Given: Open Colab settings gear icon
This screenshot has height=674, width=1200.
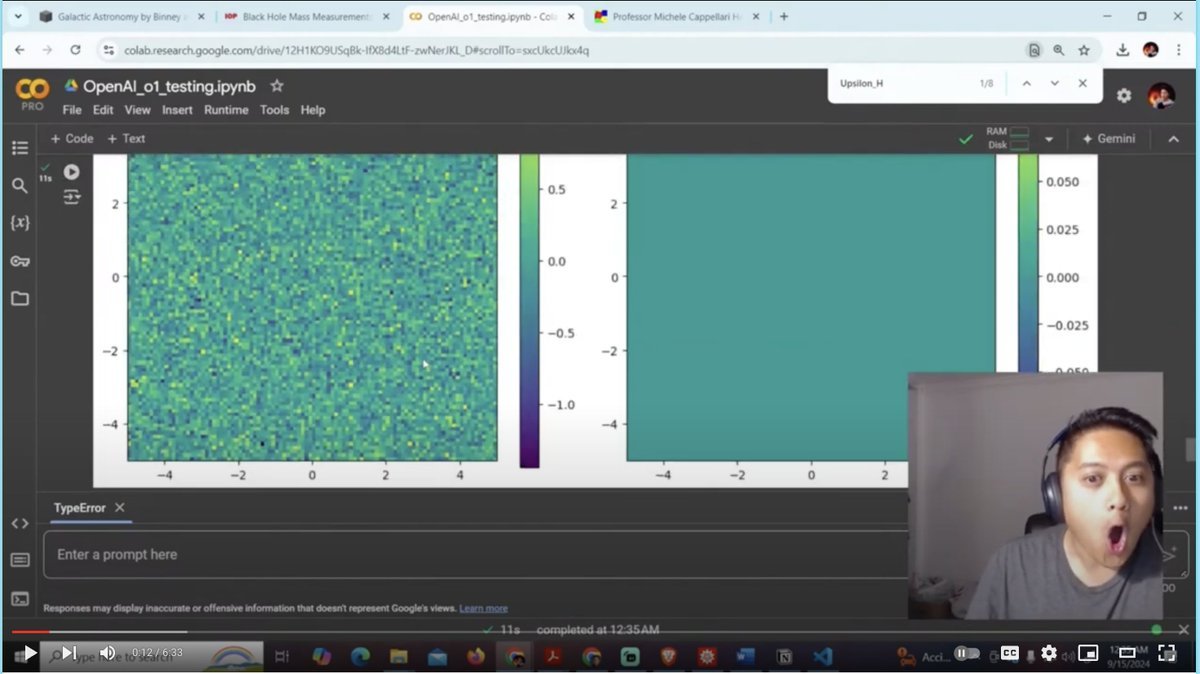Looking at the screenshot, I should click(x=1124, y=95).
